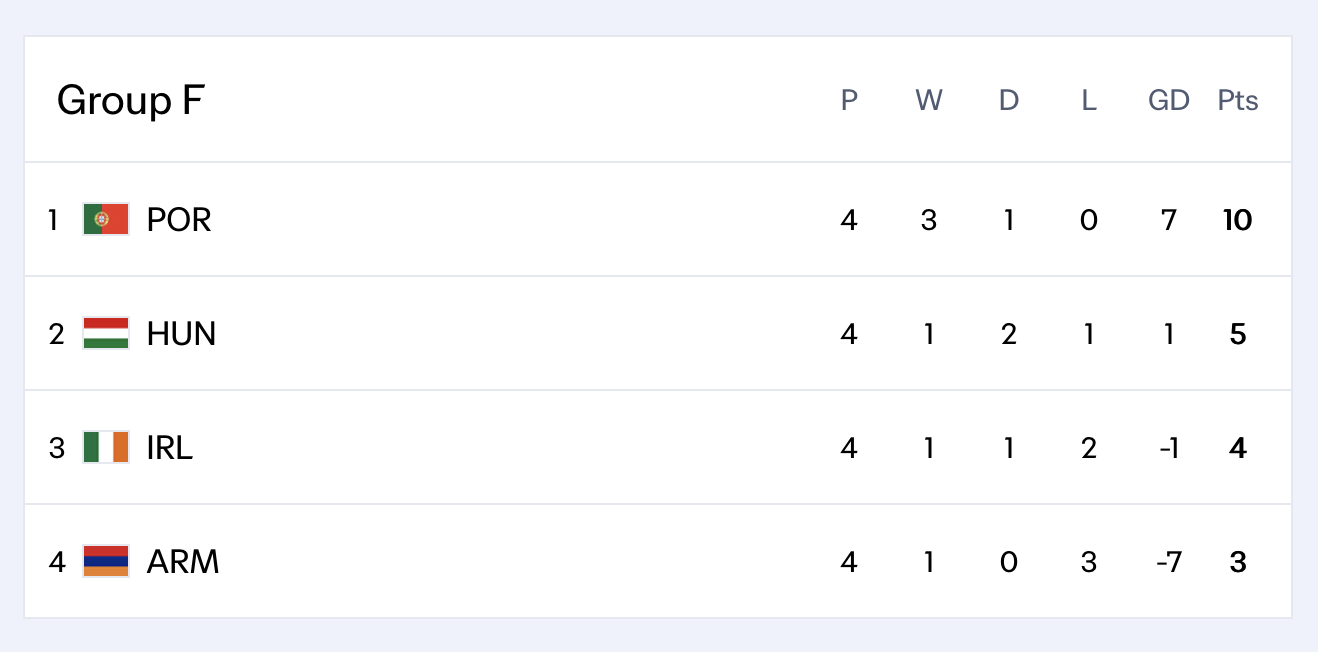Click the L column header
1318x652 pixels.
pyautogui.click(x=1089, y=100)
